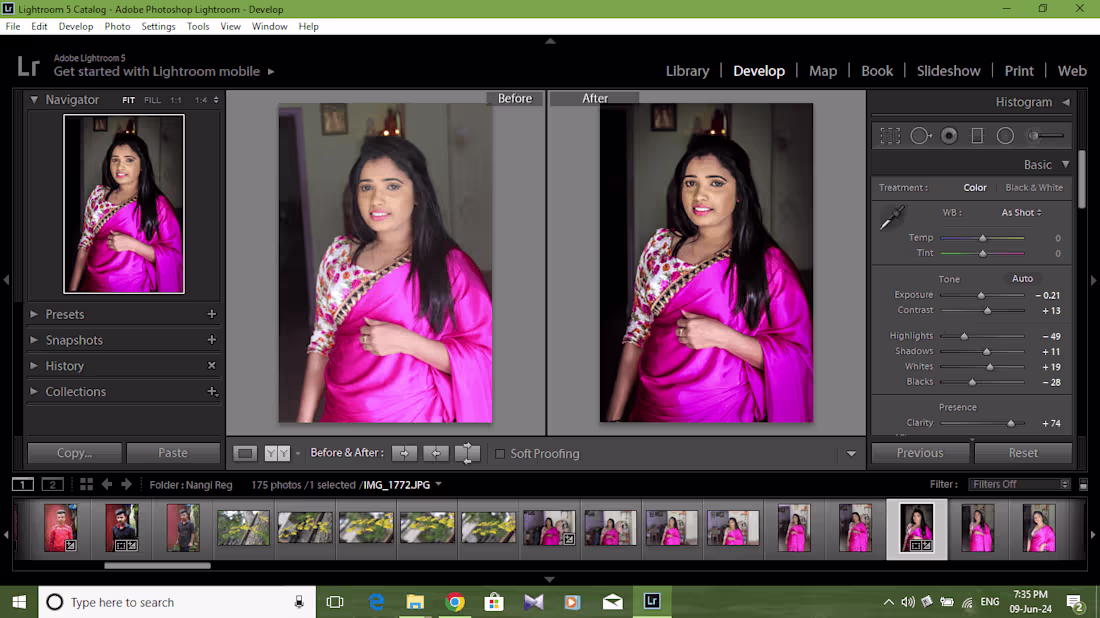Select the Spot Removal tool
The image size is (1100, 618).
pos(920,135)
